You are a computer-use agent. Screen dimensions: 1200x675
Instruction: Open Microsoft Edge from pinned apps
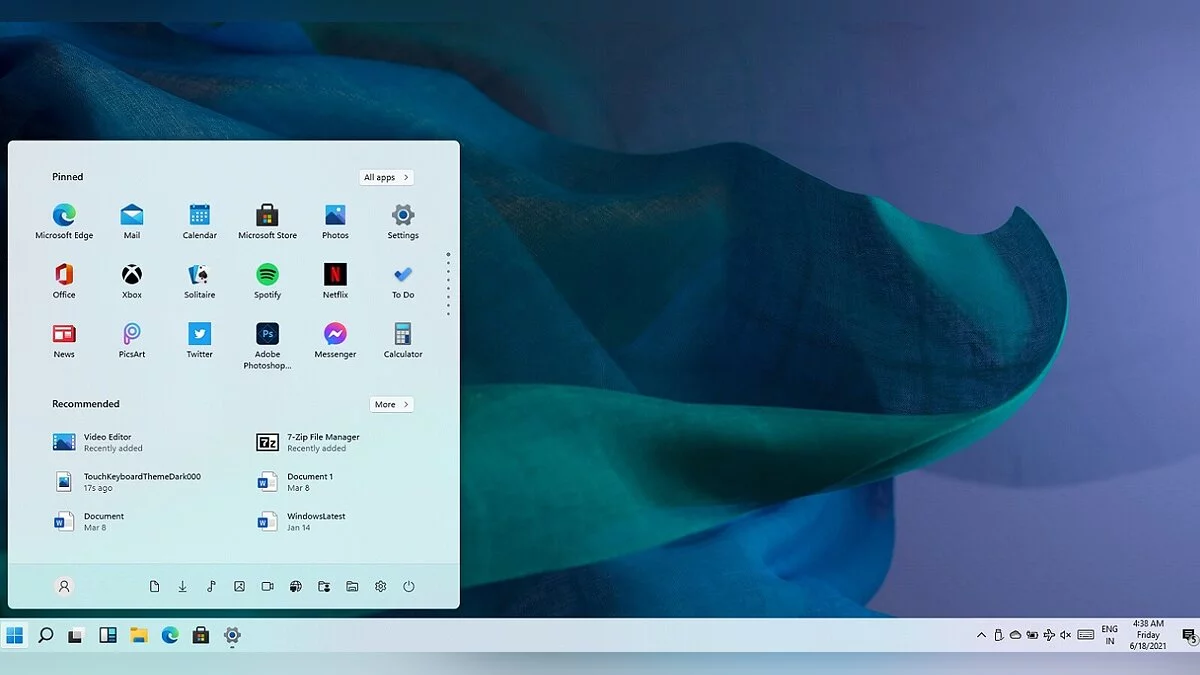64,216
